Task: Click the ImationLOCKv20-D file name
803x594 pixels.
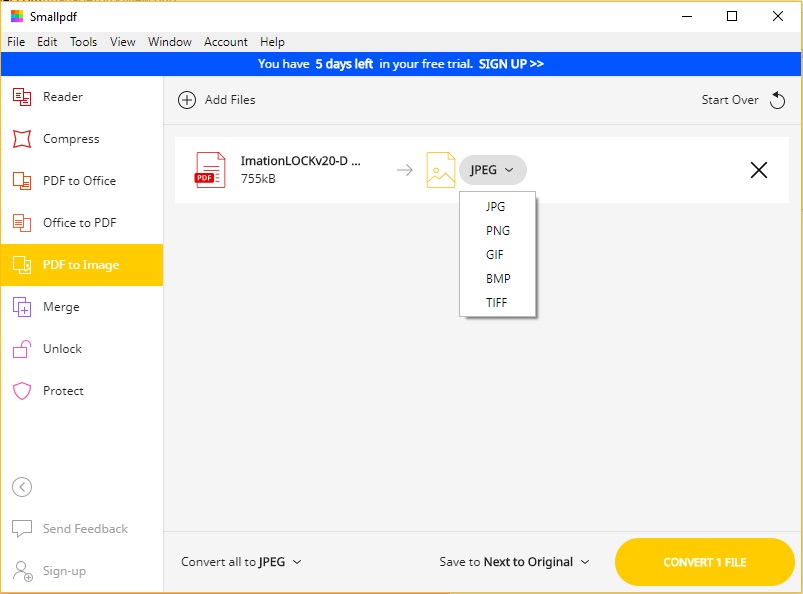Action: coord(301,161)
